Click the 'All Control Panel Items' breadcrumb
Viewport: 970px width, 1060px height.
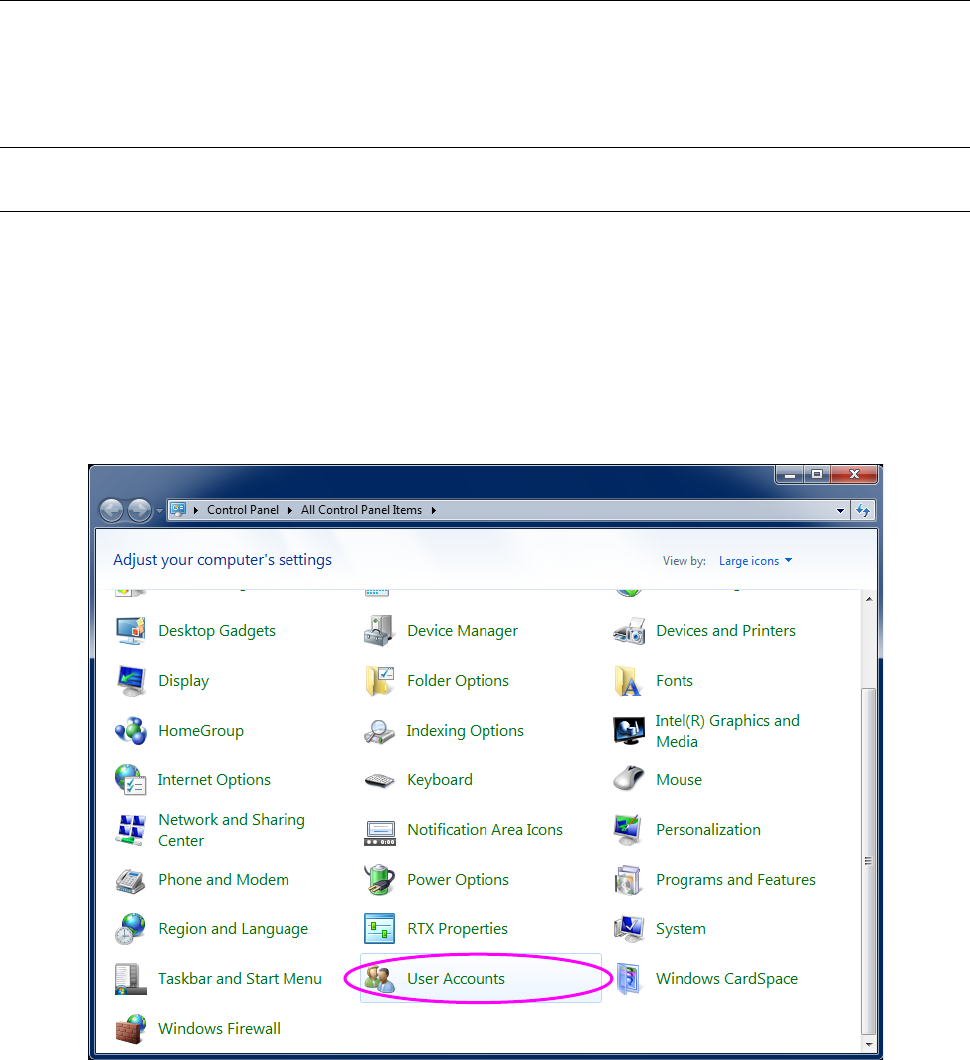tap(361, 510)
